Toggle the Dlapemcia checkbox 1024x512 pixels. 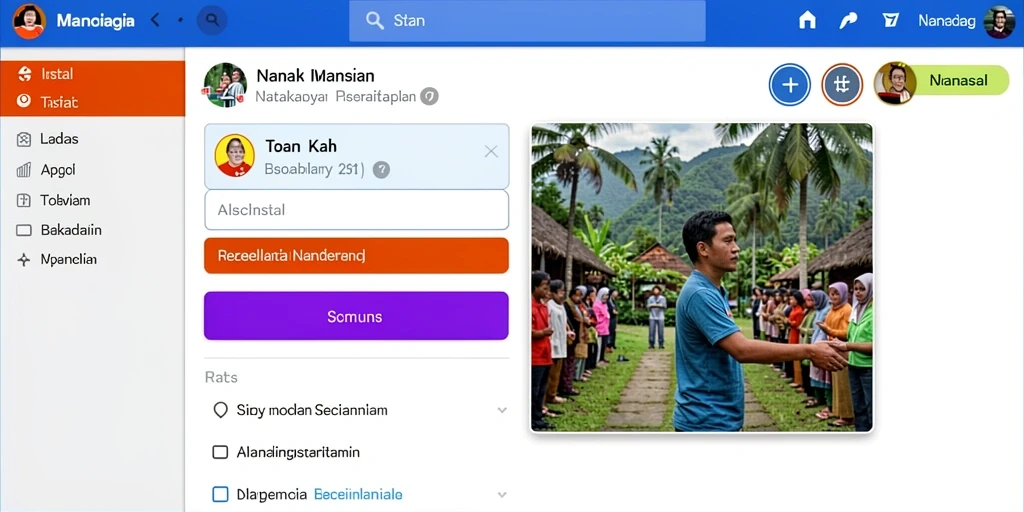(221, 494)
